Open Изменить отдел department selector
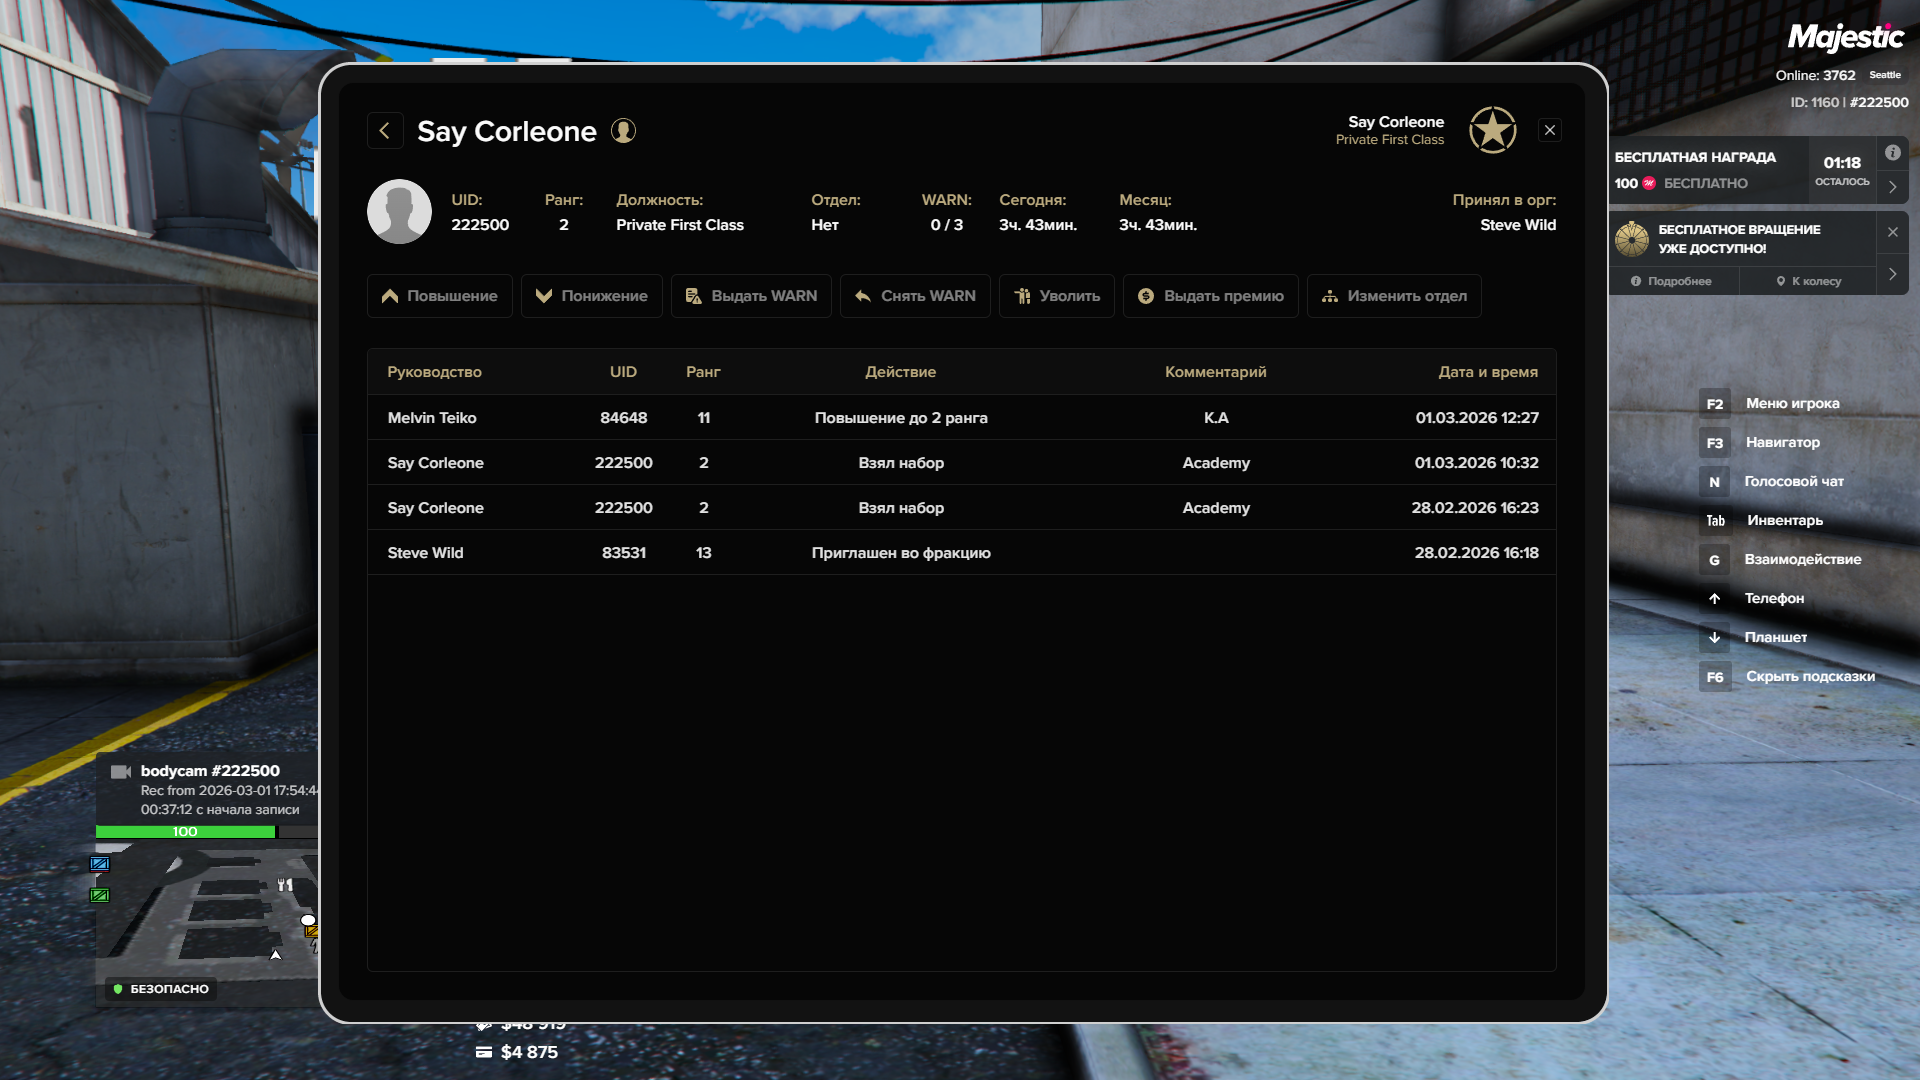Image resolution: width=1920 pixels, height=1080 pixels. [x=1394, y=296]
